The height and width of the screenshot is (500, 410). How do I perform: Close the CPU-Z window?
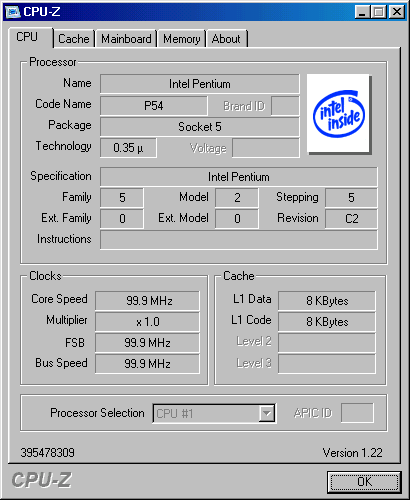pyautogui.click(x=397, y=12)
